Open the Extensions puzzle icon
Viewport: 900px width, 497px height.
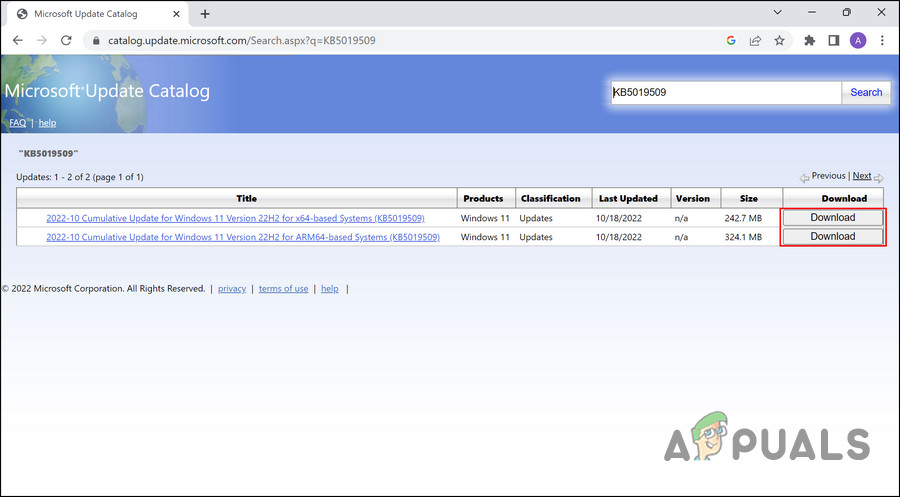pos(810,41)
